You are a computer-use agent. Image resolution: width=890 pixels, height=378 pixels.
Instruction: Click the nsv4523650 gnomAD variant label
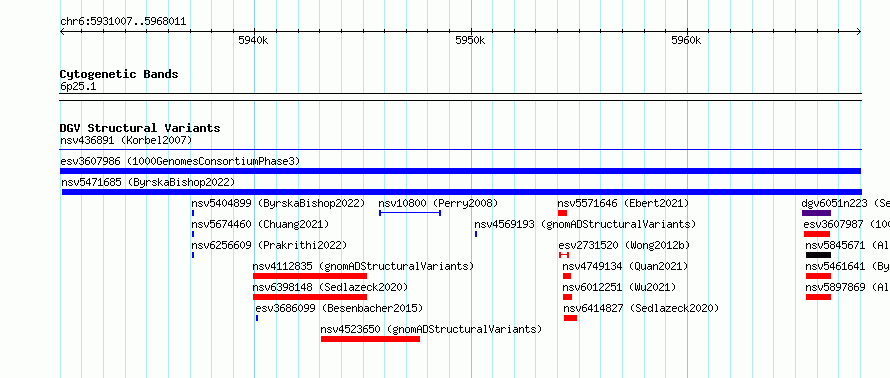431,329
